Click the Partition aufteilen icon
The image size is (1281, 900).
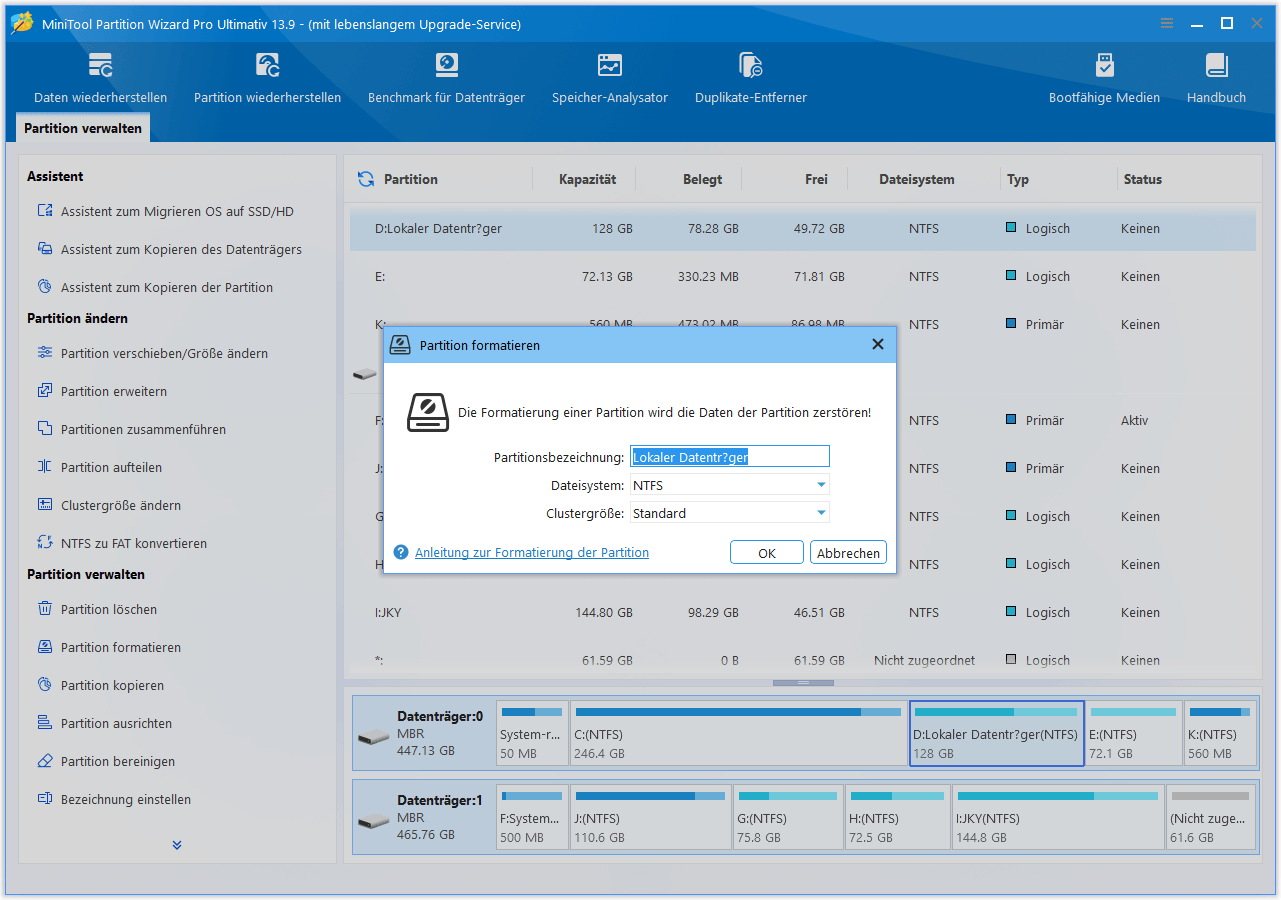pos(44,467)
